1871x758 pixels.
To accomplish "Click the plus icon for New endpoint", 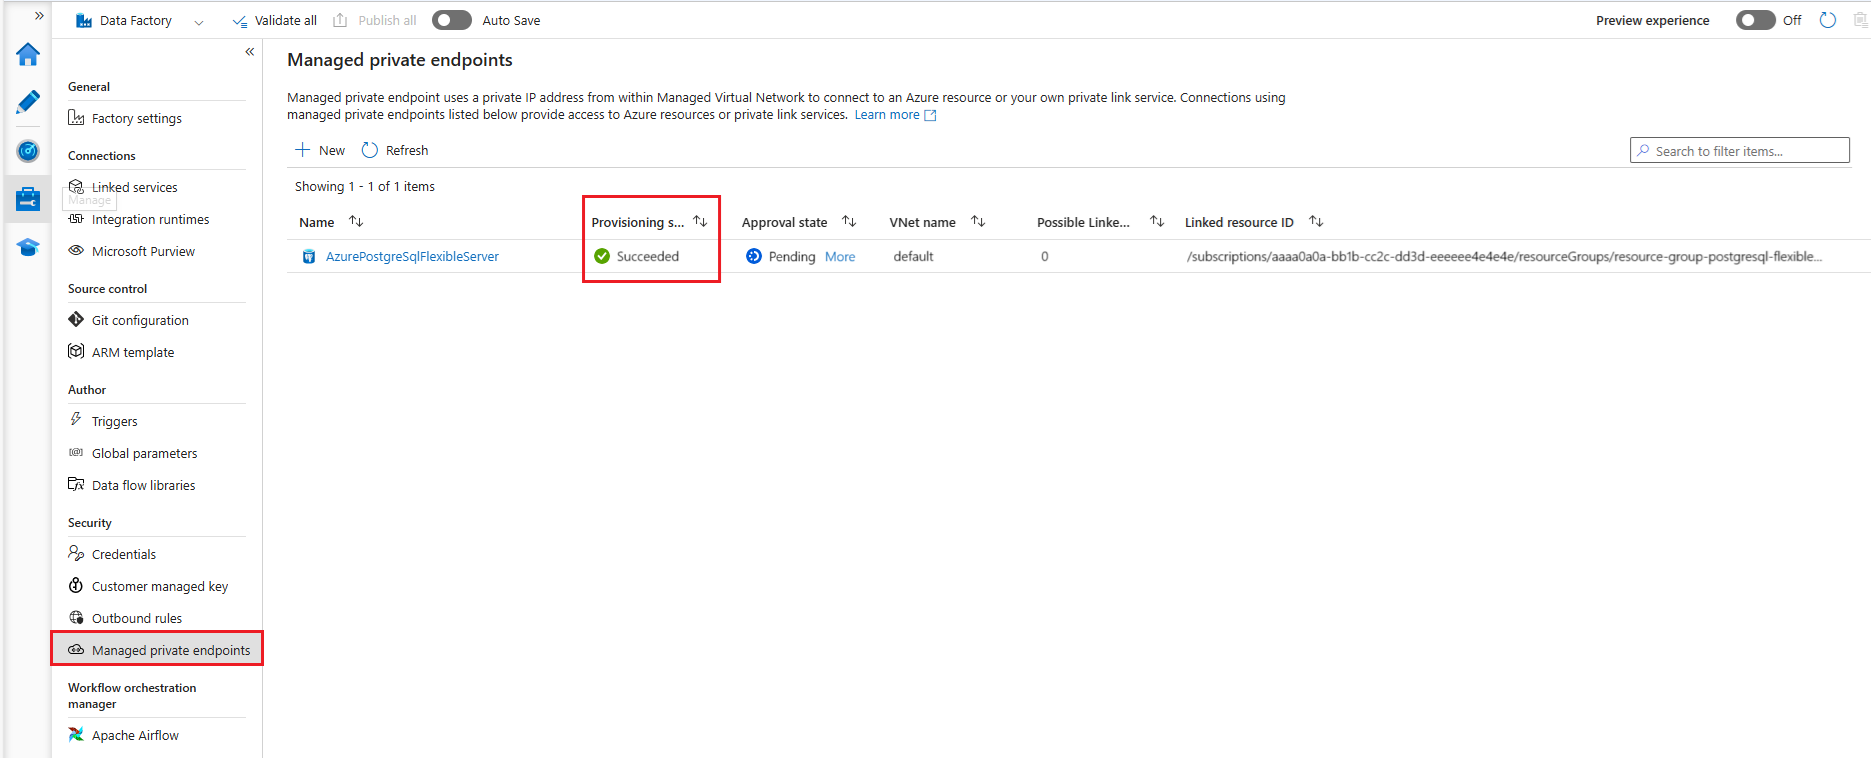I will click(302, 150).
